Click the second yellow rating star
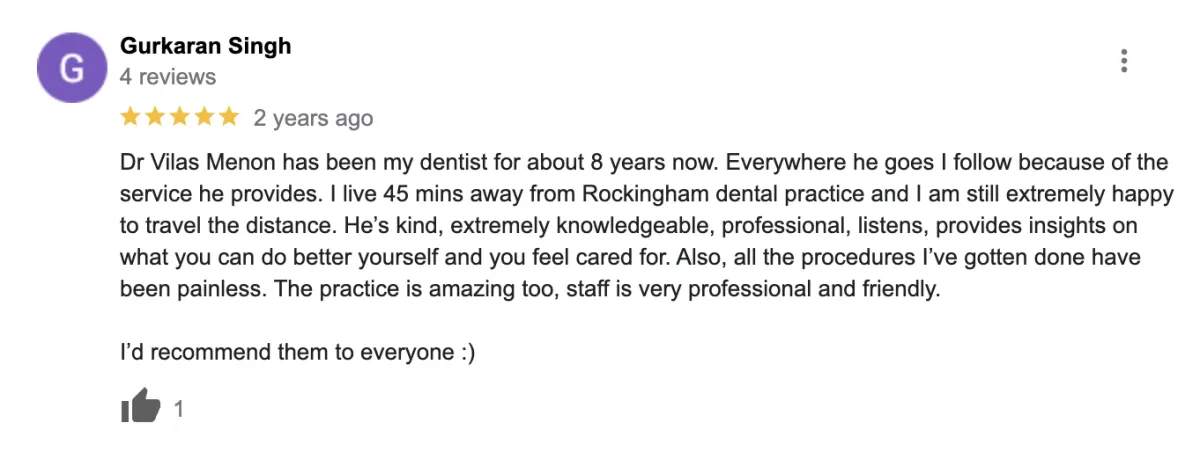The width and height of the screenshot is (1200, 452). (155, 117)
